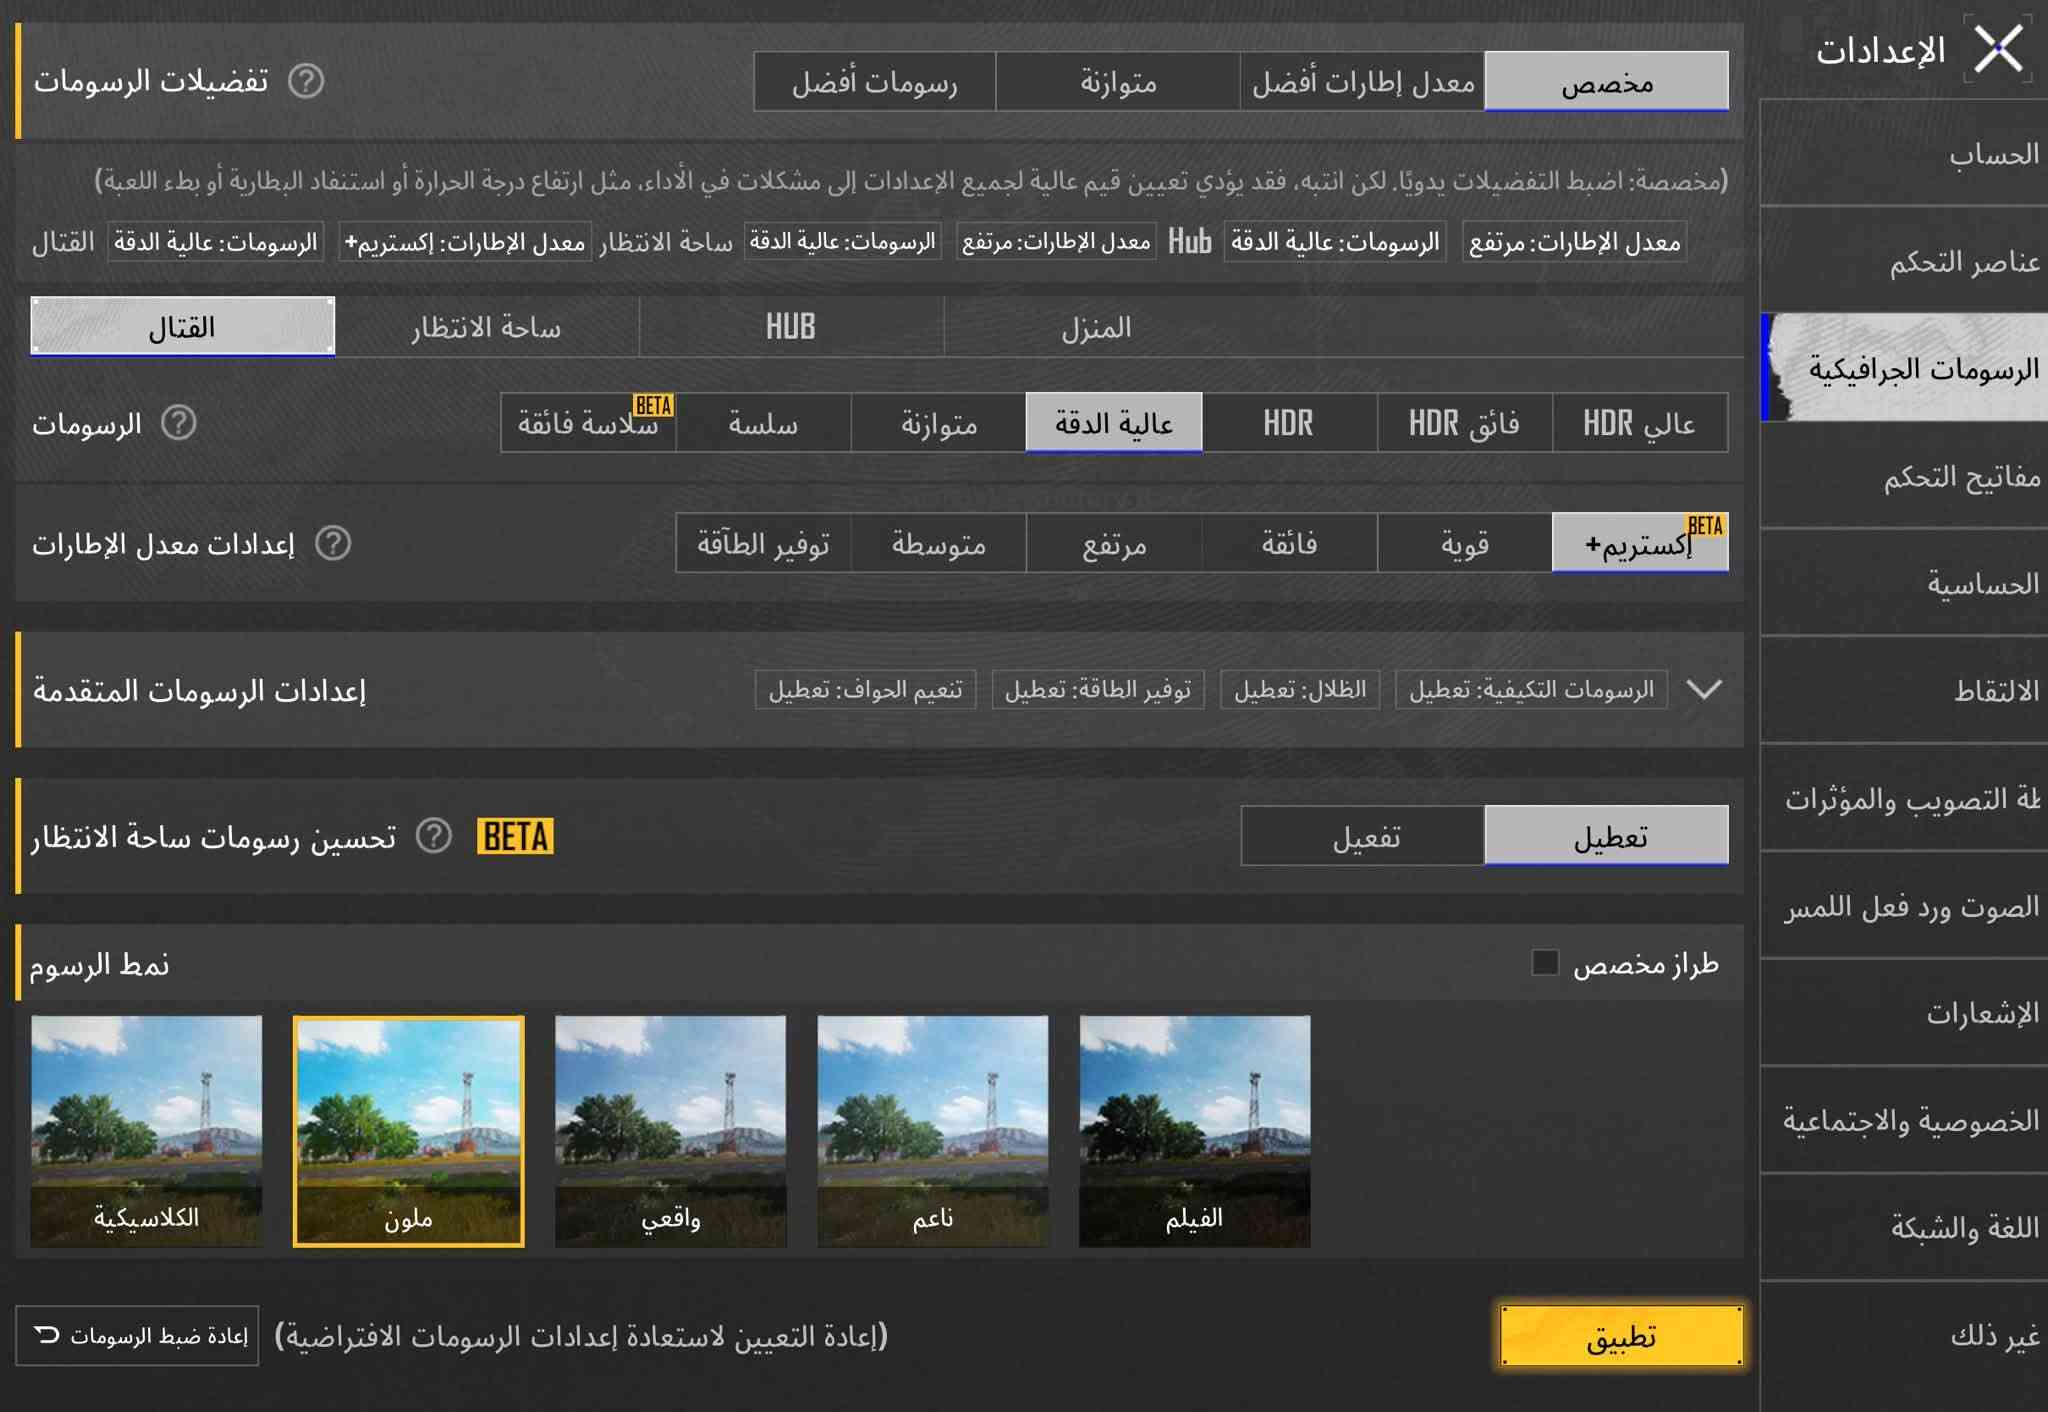
Task: Turn on lobby graphics enhancement (تفعيل)
Action: 1363,836
